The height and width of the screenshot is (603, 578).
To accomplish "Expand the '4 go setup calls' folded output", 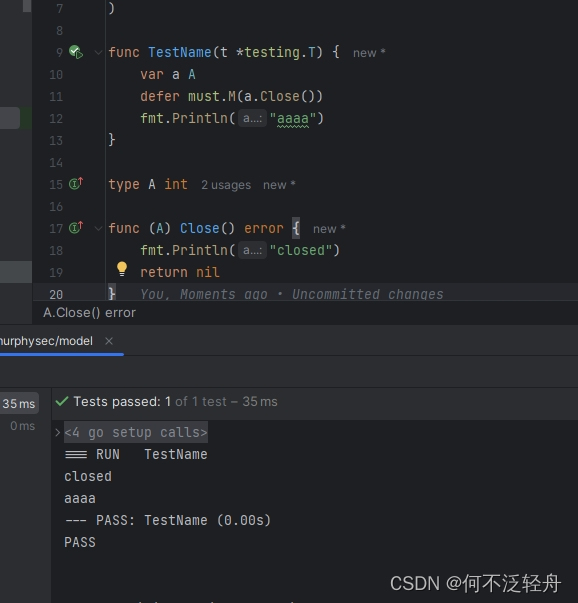I will 58,433.
